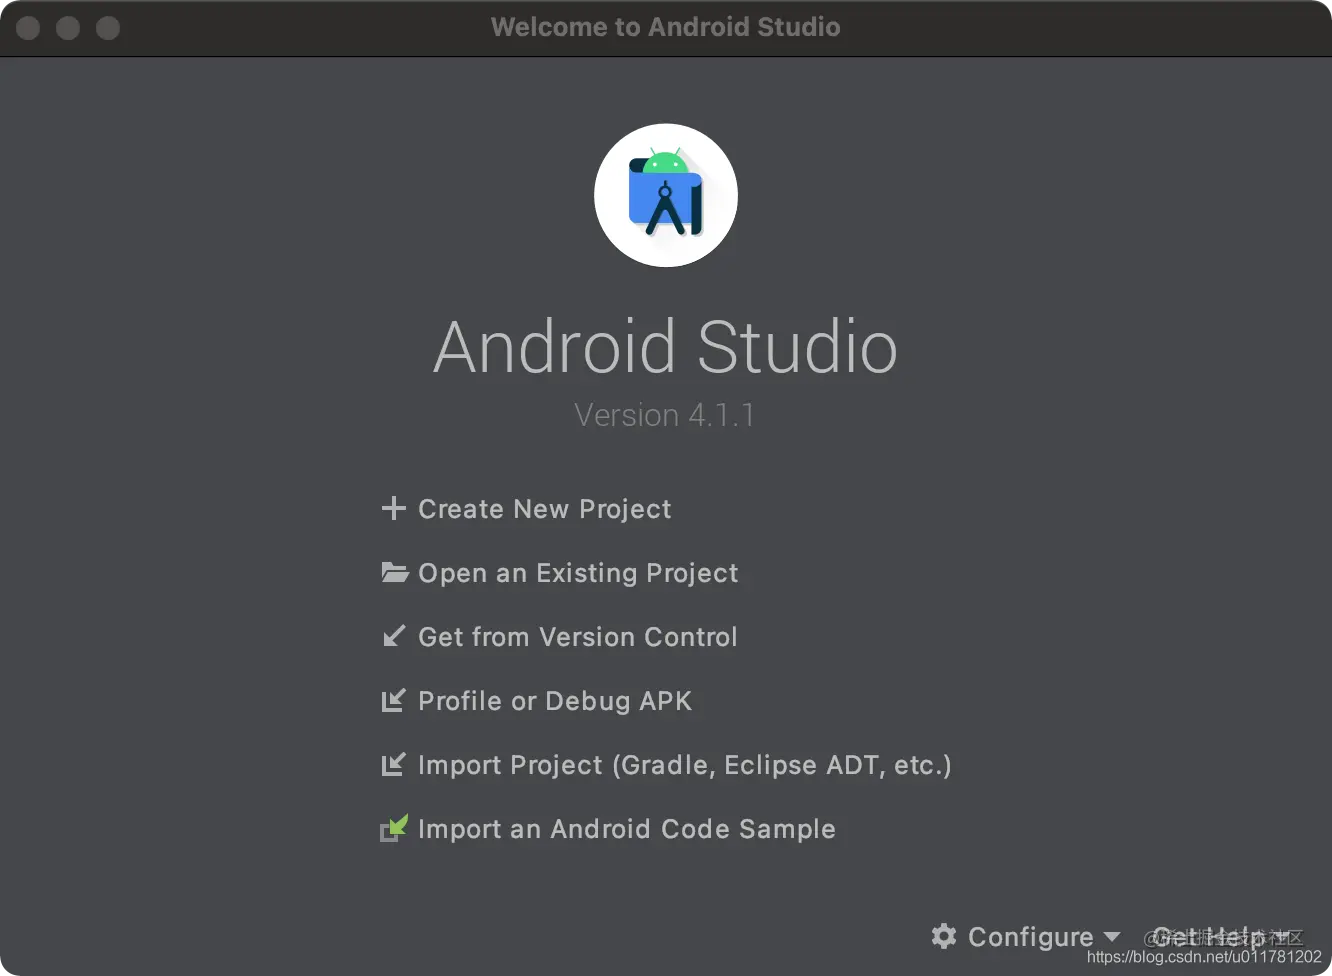Click the arrow icon for Get from Version Control
The height and width of the screenshot is (976, 1332).
pyautogui.click(x=394, y=636)
